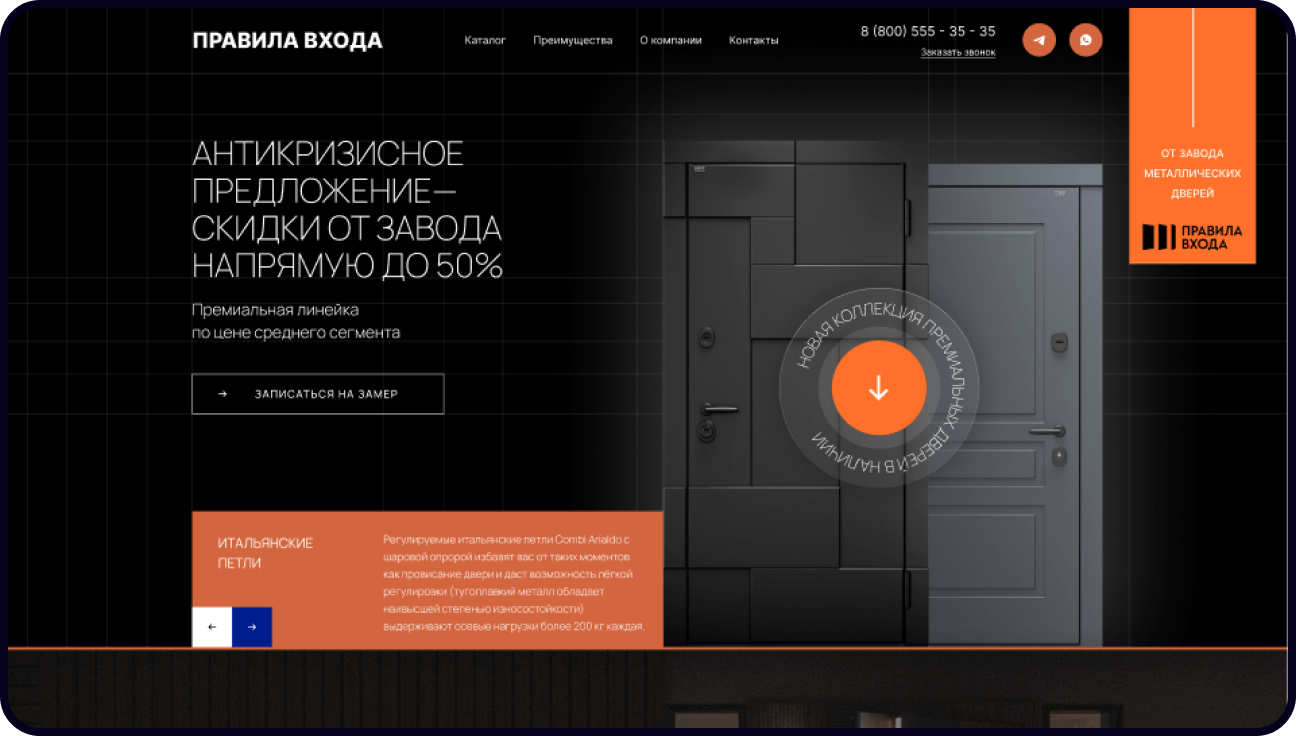Open the Telegram icon in the header
This screenshot has height=736, width=1296.
(1039, 40)
